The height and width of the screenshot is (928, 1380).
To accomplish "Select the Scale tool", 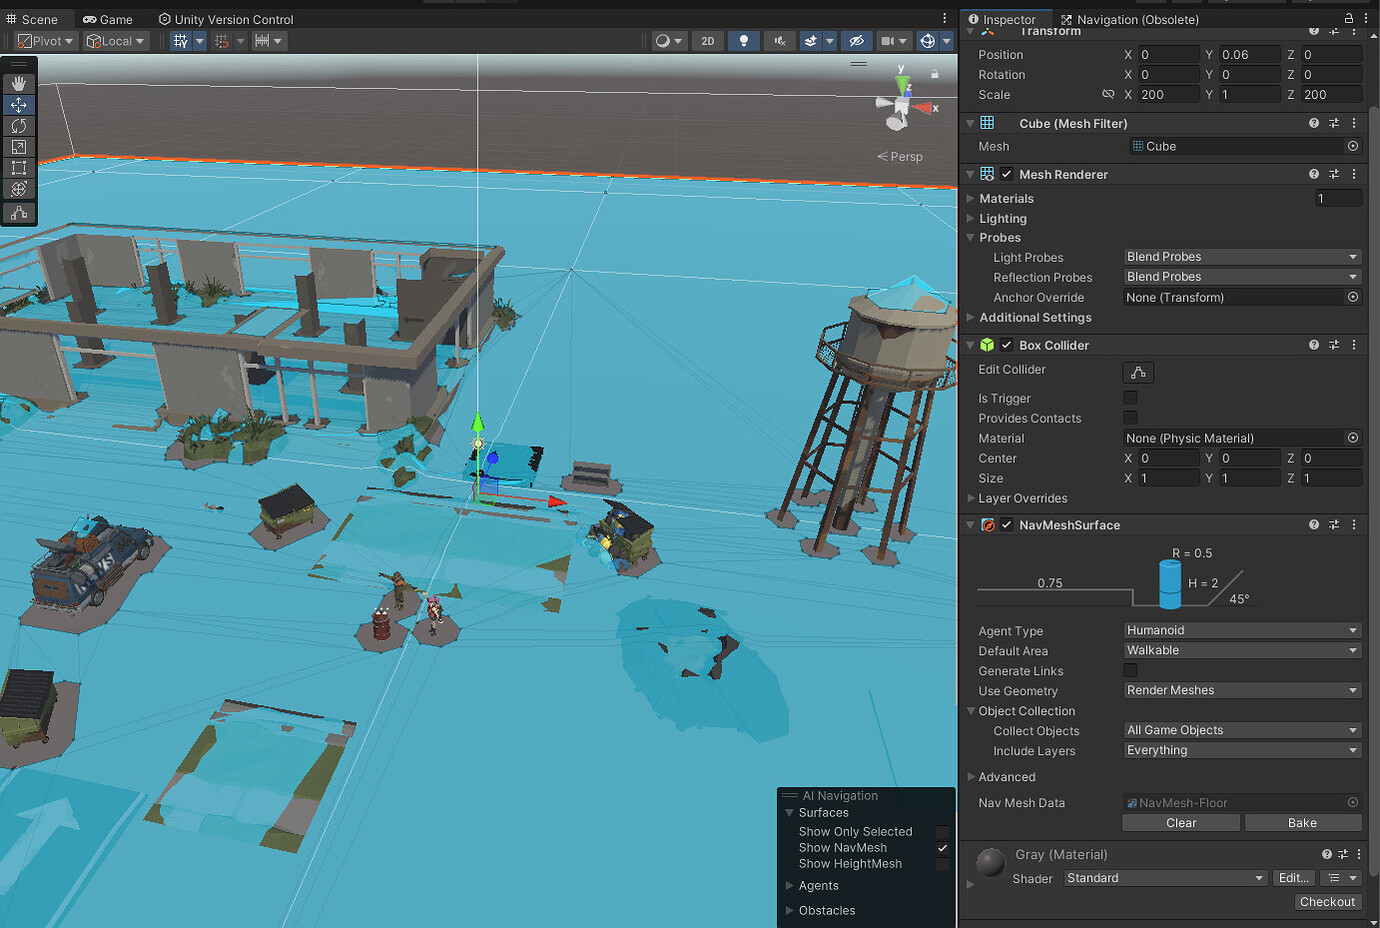I will (19, 146).
